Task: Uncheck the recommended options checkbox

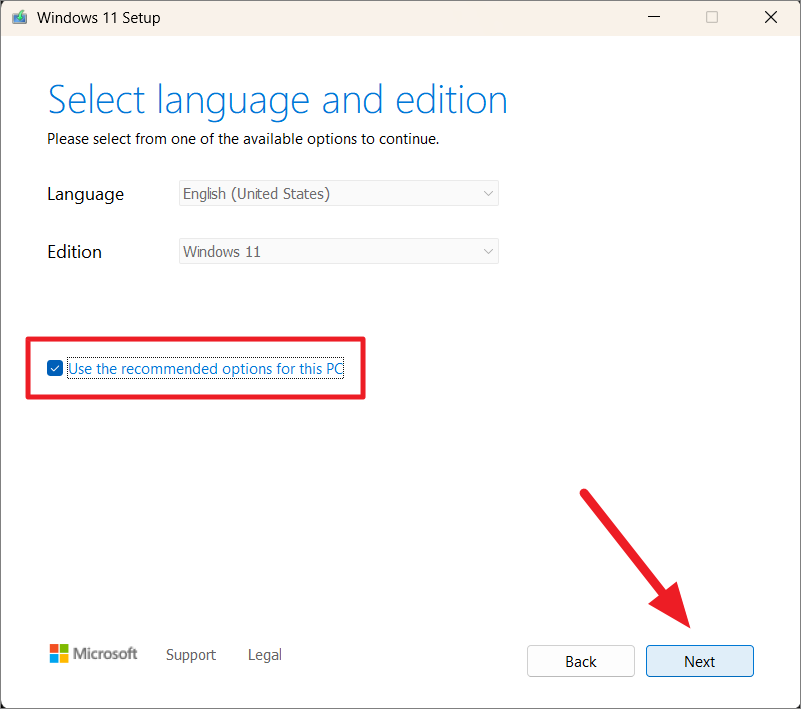Action: pyautogui.click(x=55, y=368)
